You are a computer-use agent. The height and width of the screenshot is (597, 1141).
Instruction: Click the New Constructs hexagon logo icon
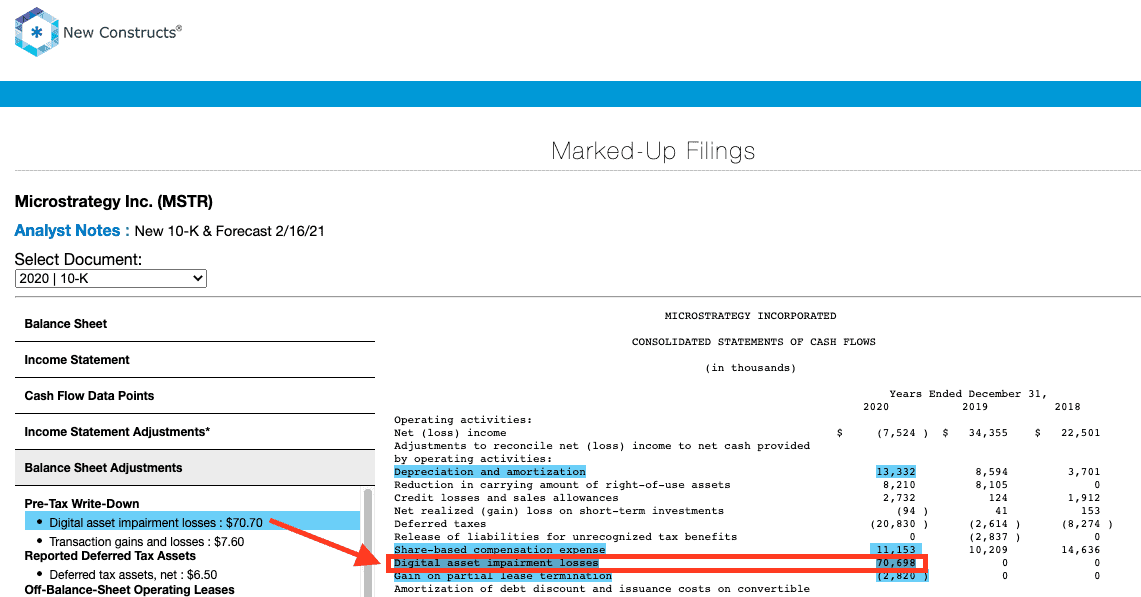coord(36,32)
